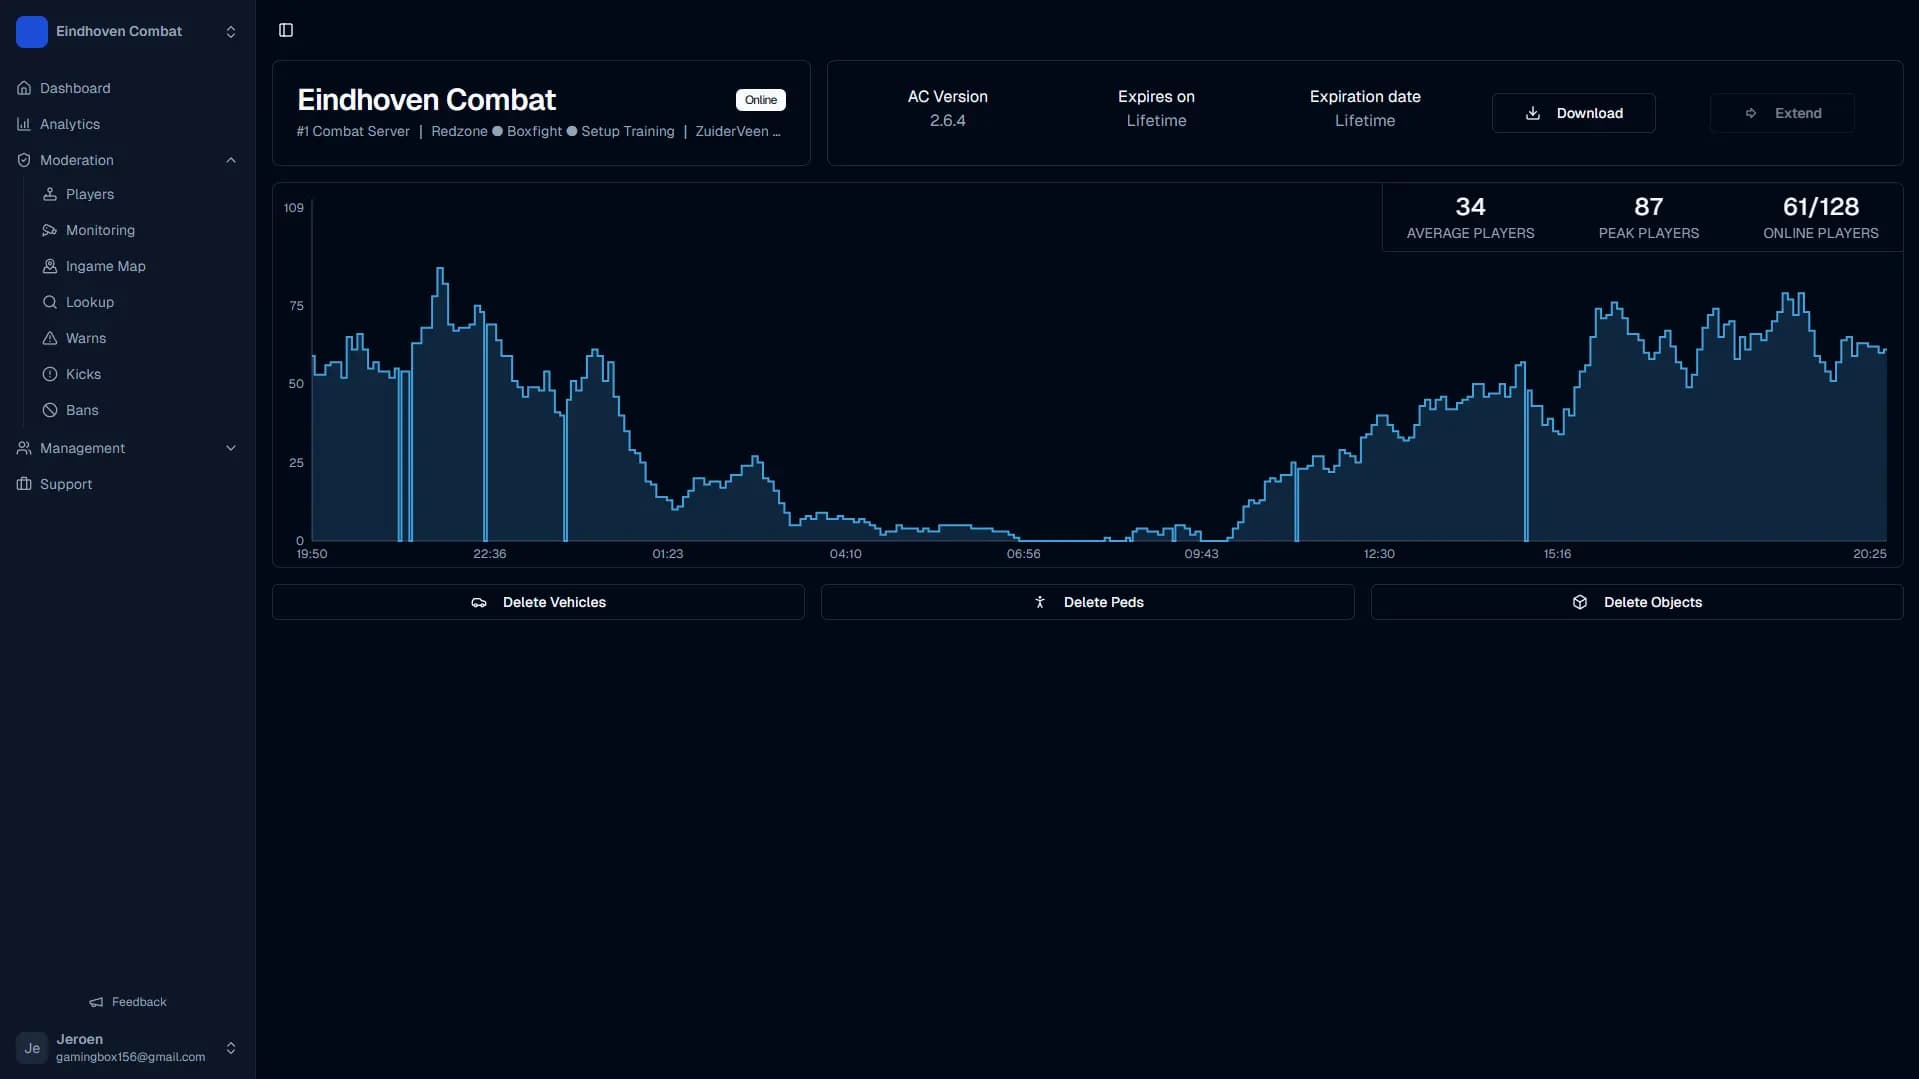The image size is (1919, 1079).
Task: Open the Support page
Action: point(66,484)
